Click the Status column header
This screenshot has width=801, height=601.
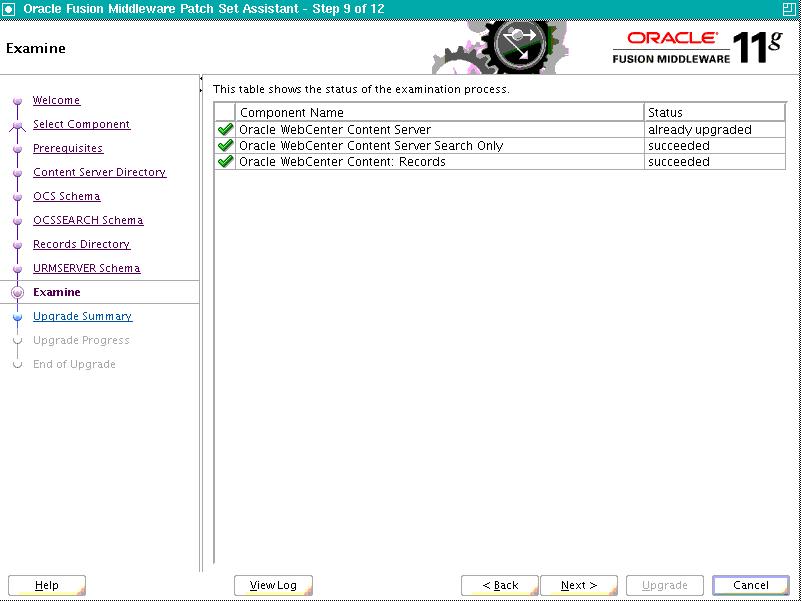tap(715, 112)
